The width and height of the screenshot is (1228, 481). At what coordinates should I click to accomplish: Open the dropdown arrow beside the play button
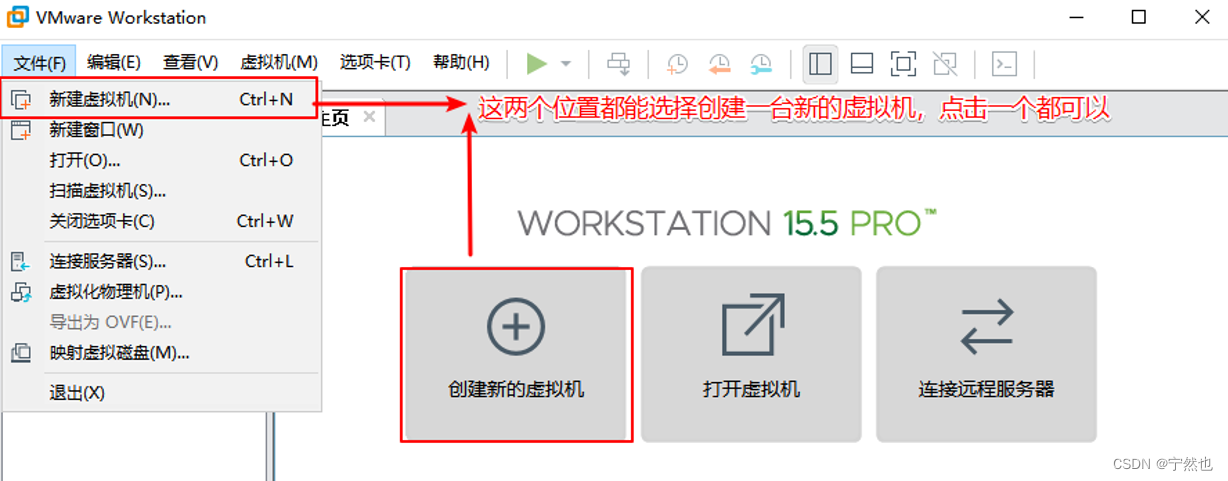pos(566,64)
